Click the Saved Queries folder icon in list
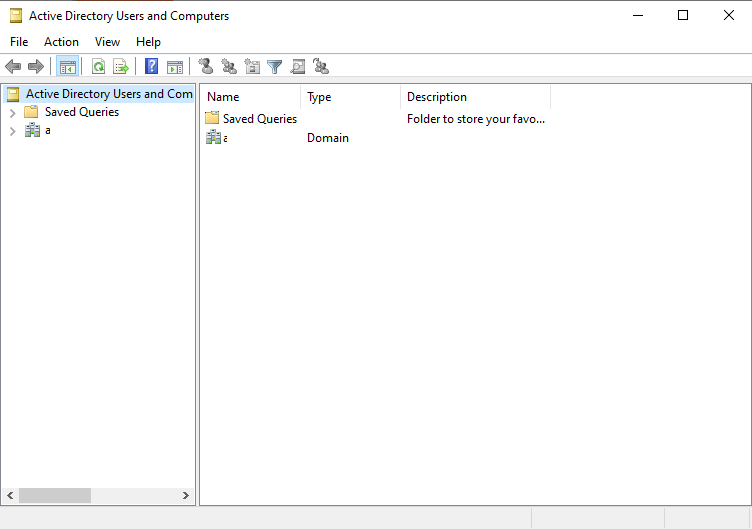Viewport: 752px width, 529px height. tap(212, 118)
